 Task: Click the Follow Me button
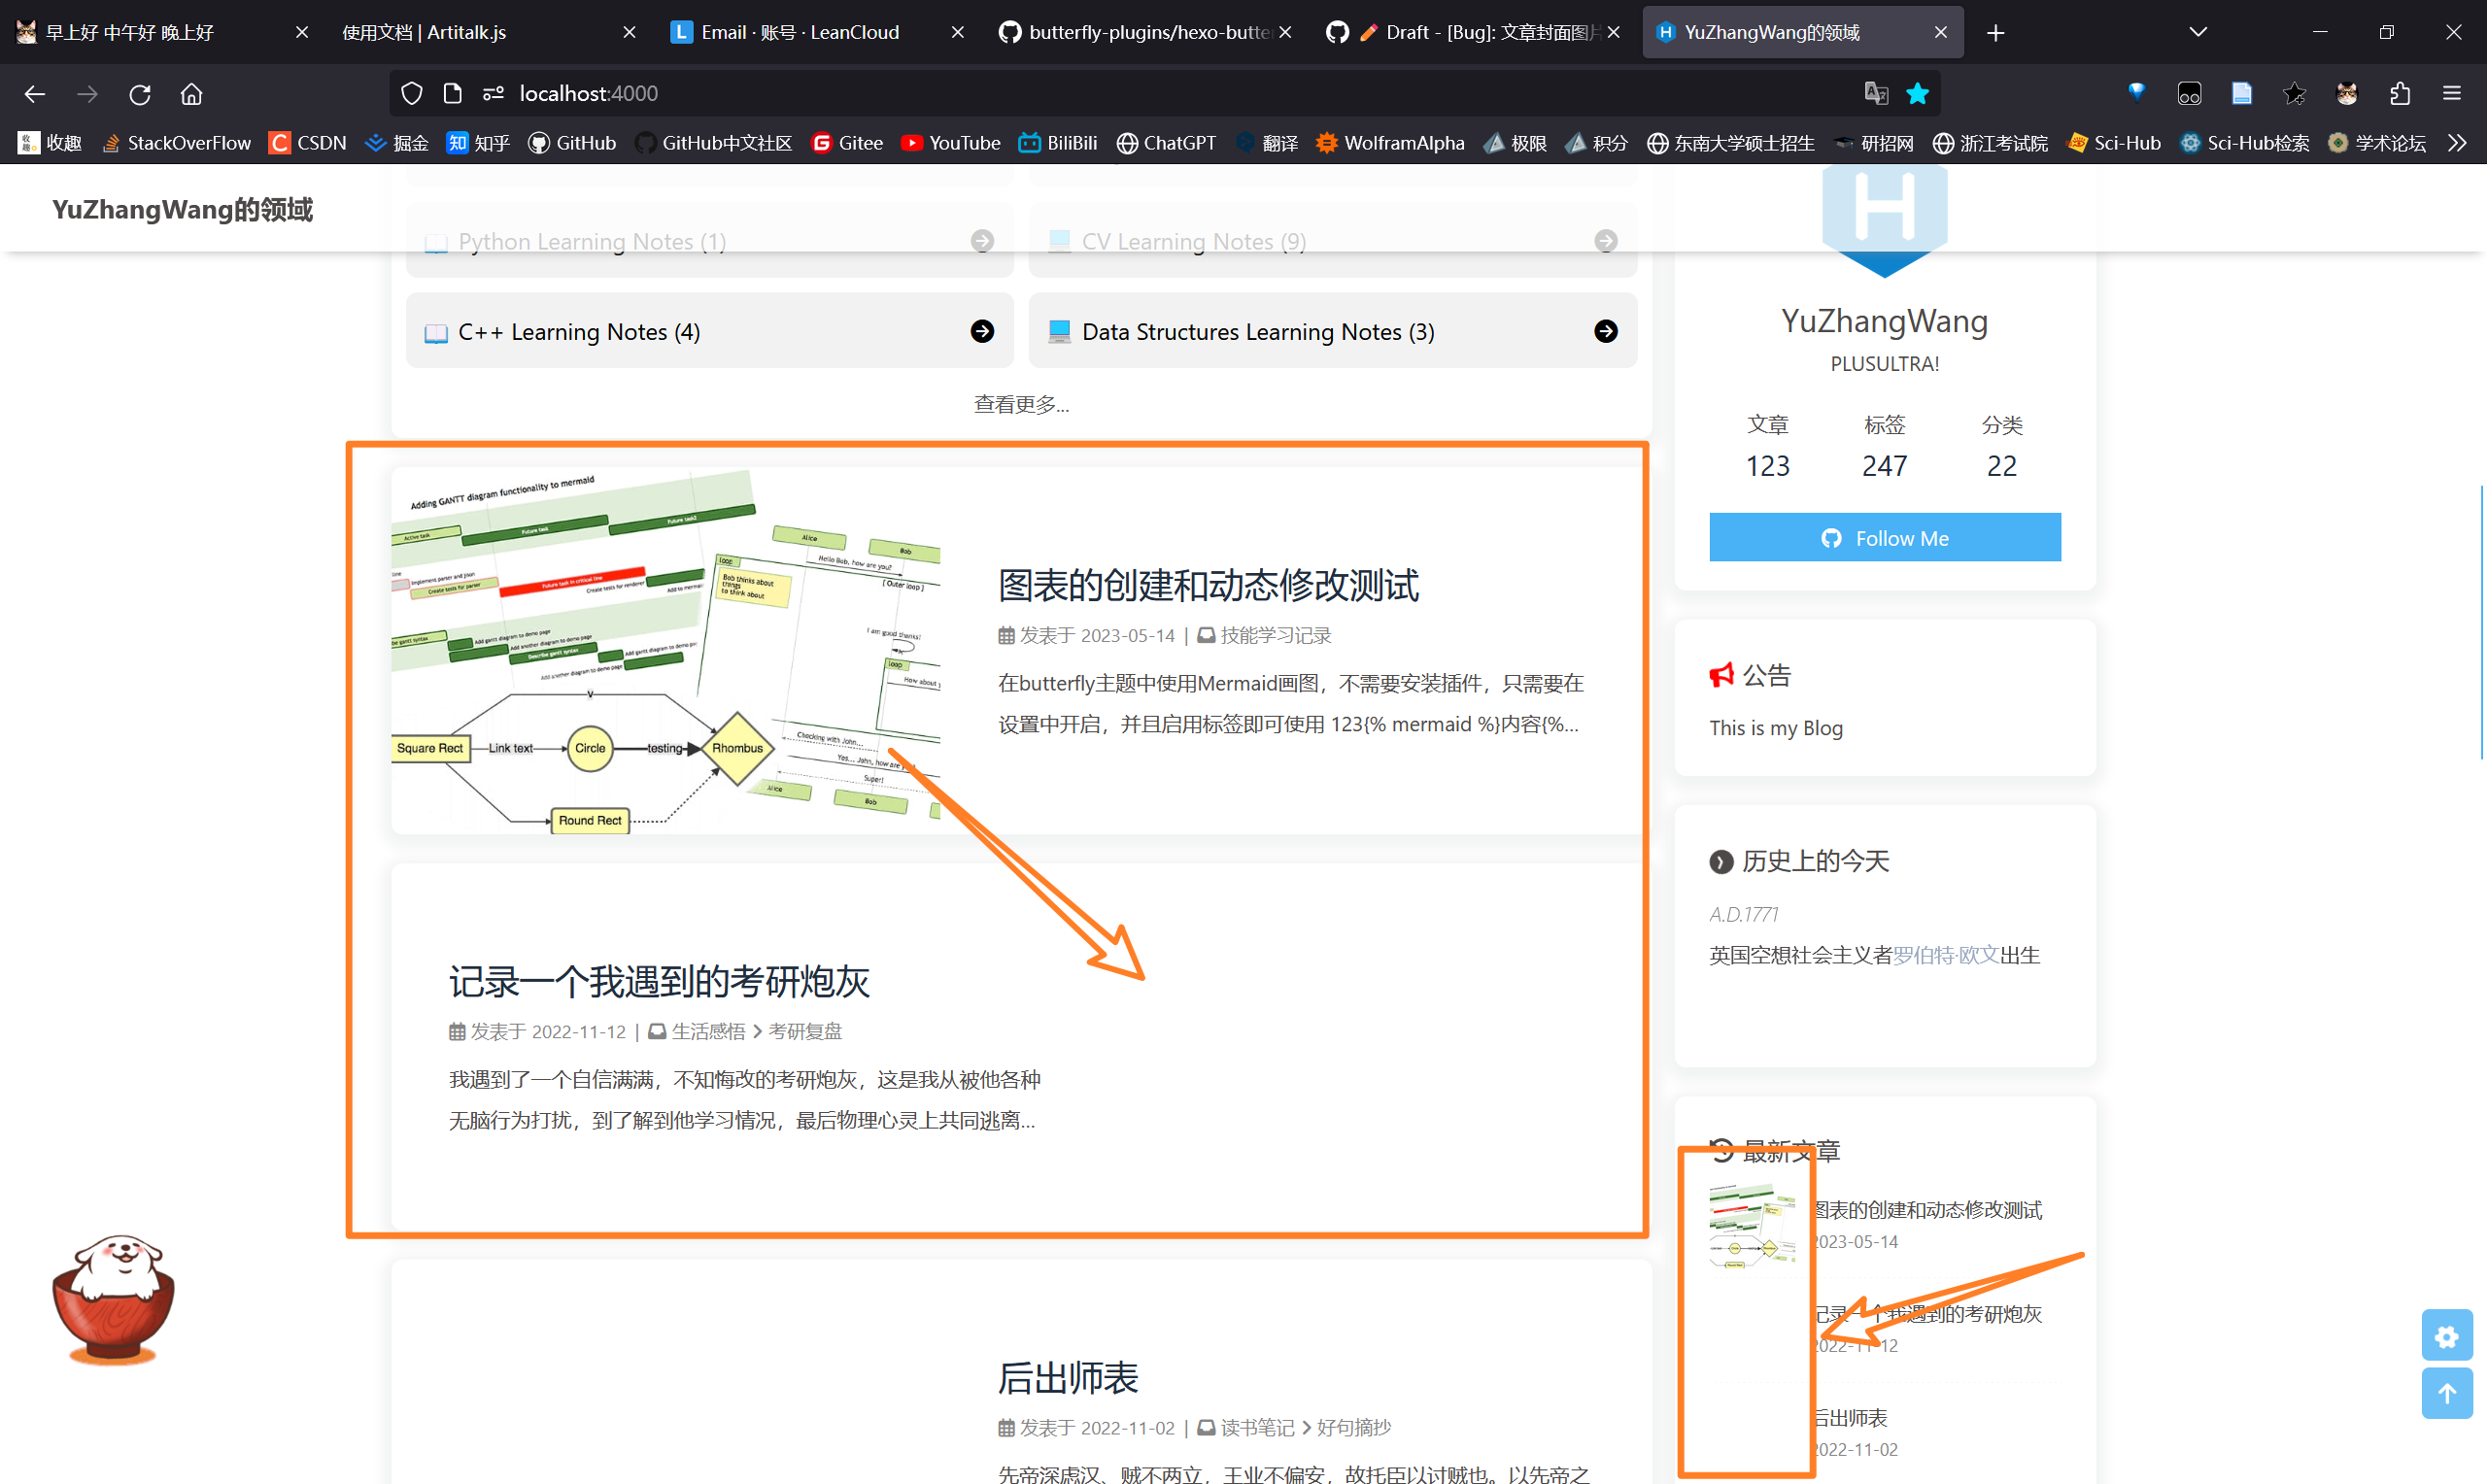pyautogui.click(x=1884, y=537)
